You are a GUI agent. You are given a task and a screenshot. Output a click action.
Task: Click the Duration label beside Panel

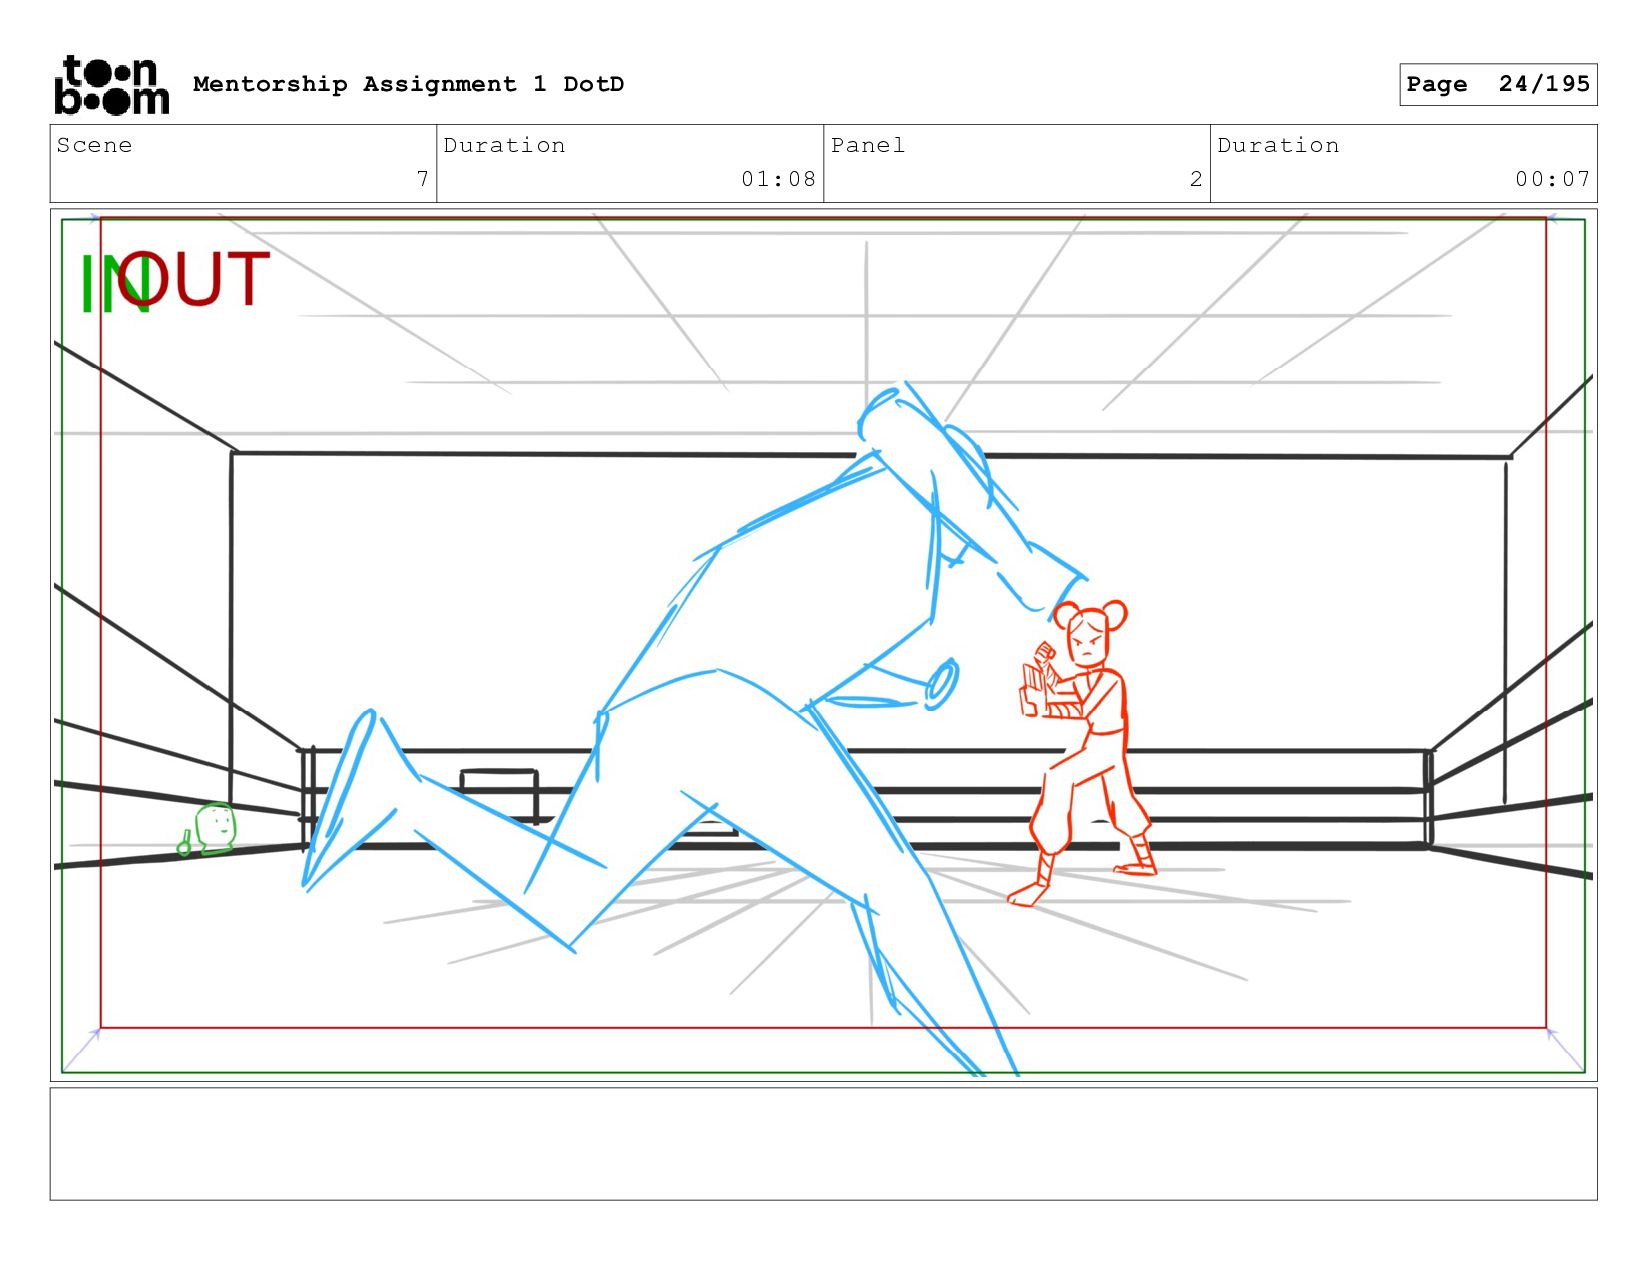pyautogui.click(x=1278, y=145)
